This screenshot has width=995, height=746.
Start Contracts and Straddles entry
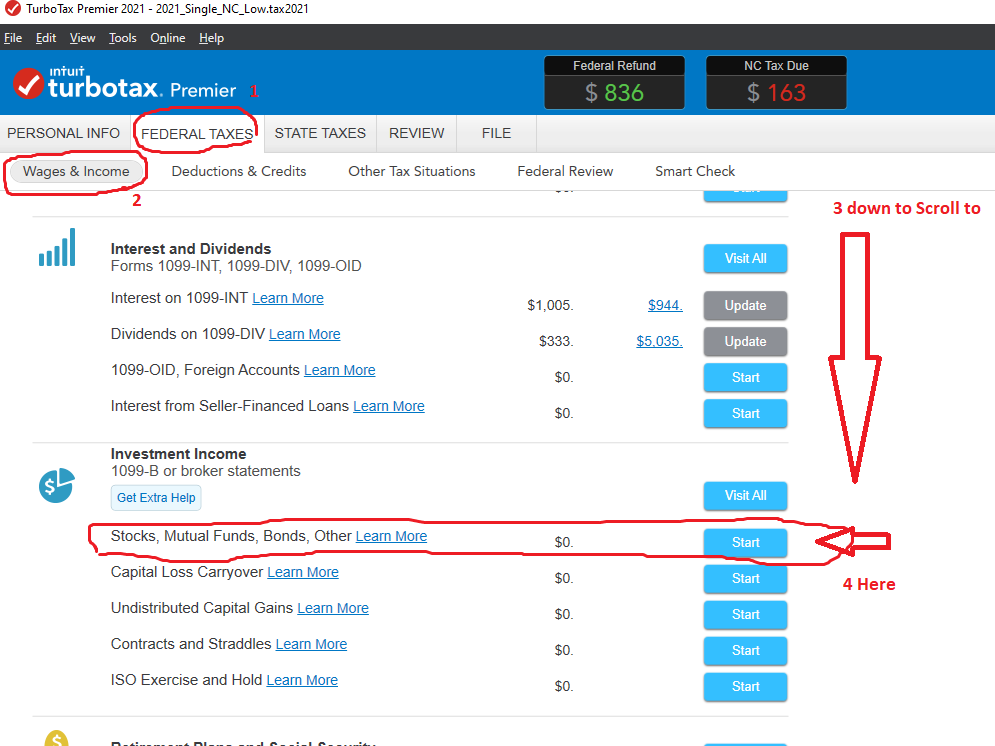746,650
